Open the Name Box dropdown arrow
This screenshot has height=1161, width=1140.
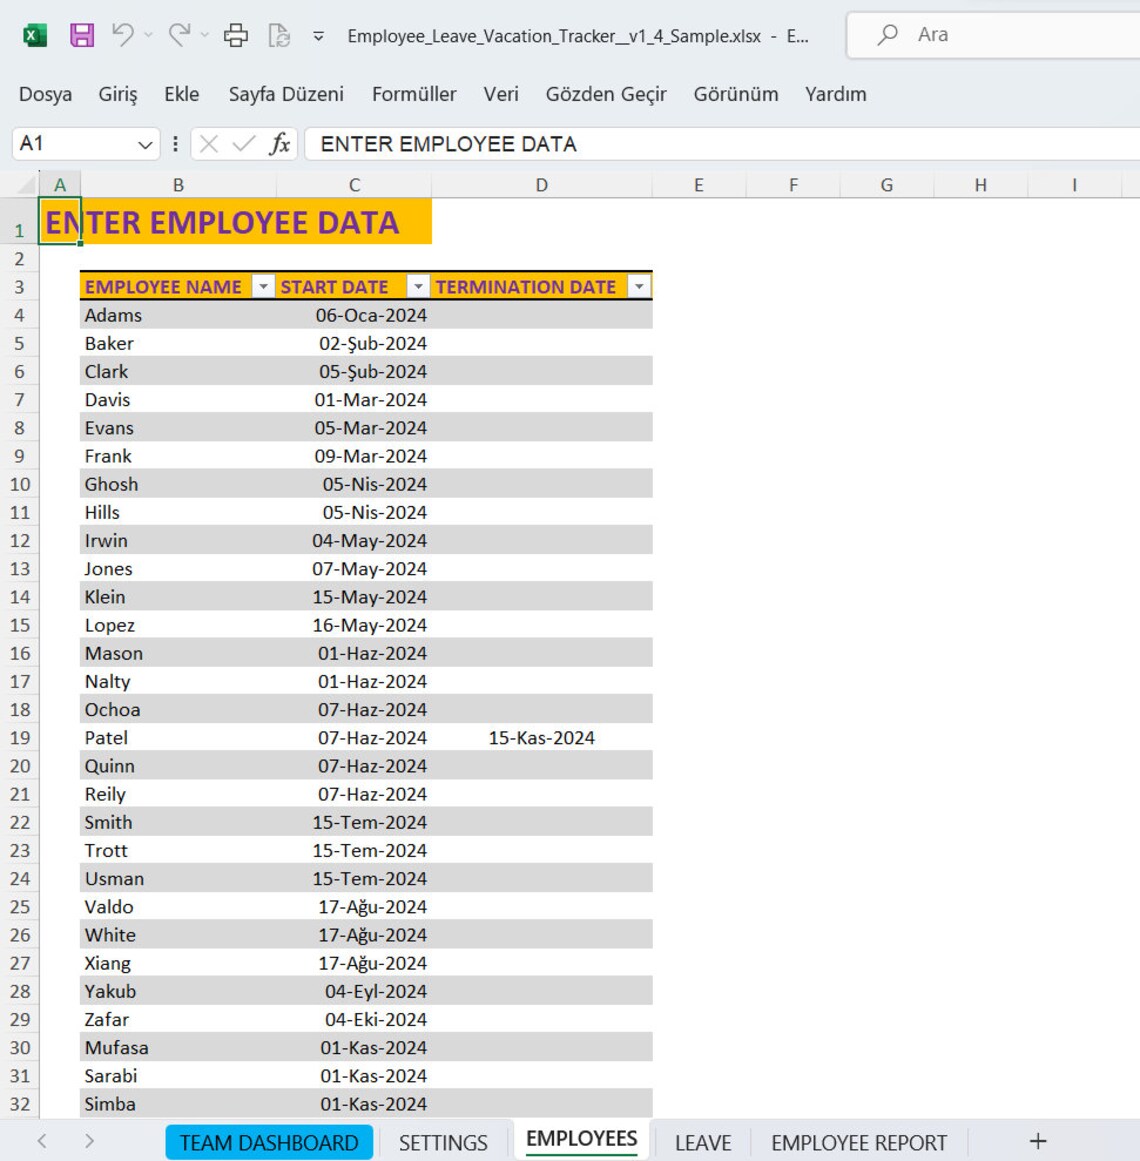[x=145, y=143]
